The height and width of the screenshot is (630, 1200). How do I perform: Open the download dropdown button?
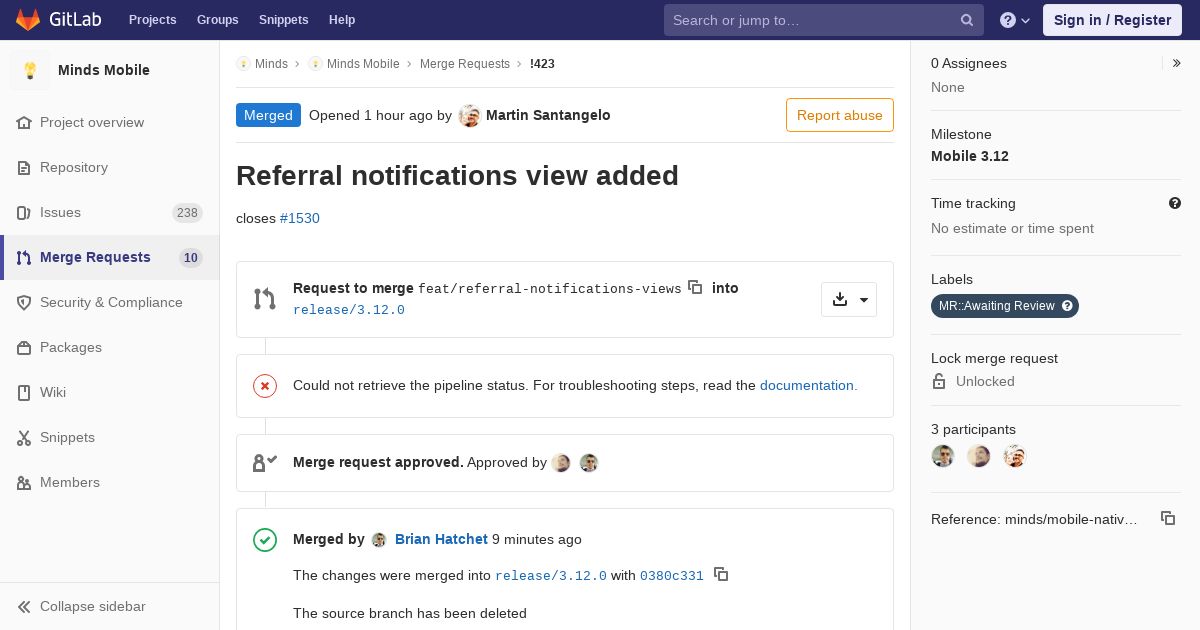(849, 299)
